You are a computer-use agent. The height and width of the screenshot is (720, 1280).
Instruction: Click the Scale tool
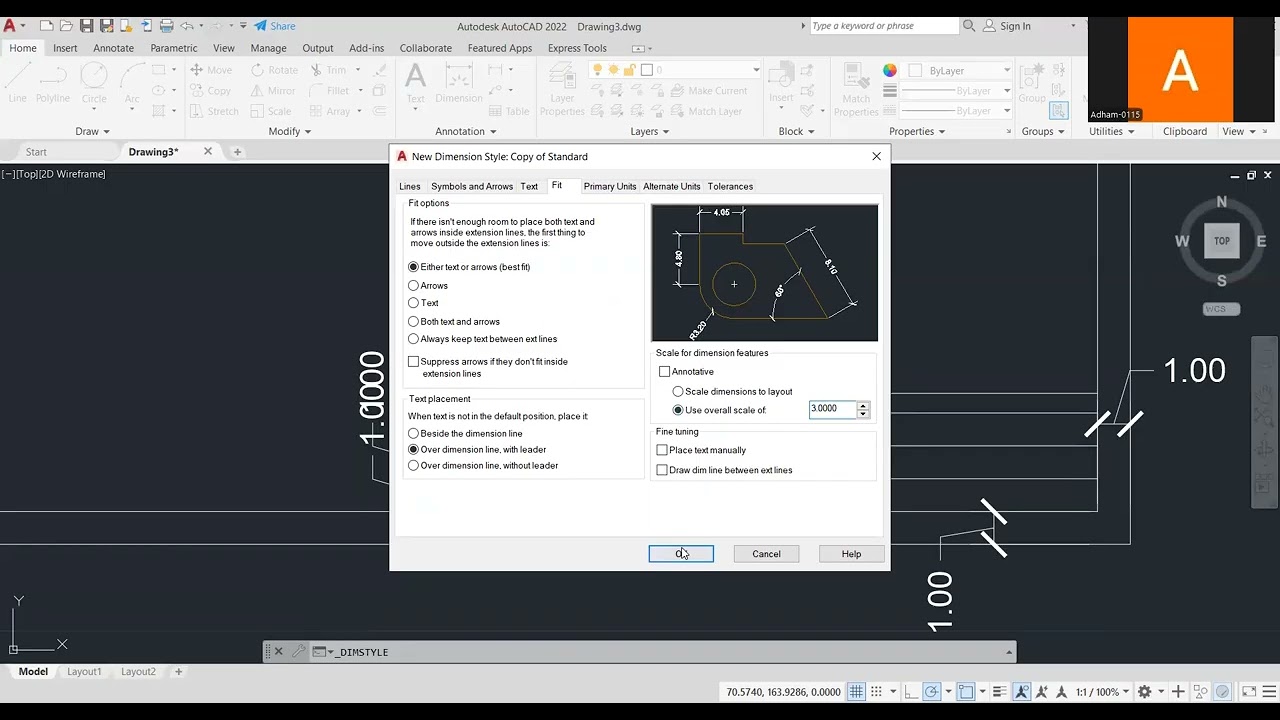(271, 111)
